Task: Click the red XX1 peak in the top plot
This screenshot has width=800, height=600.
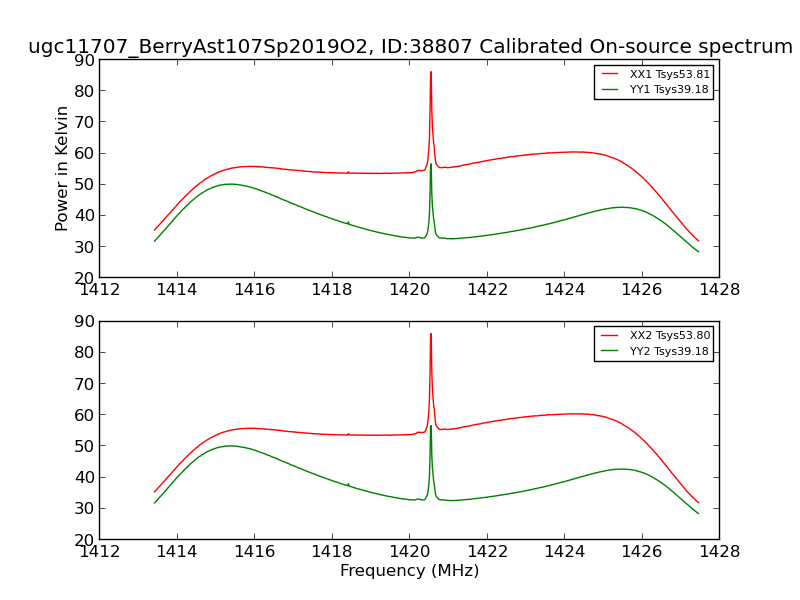Action: 431,73
